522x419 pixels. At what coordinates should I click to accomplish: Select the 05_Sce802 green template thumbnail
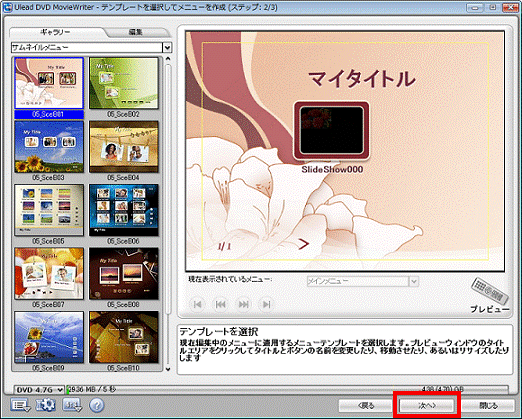click(124, 83)
